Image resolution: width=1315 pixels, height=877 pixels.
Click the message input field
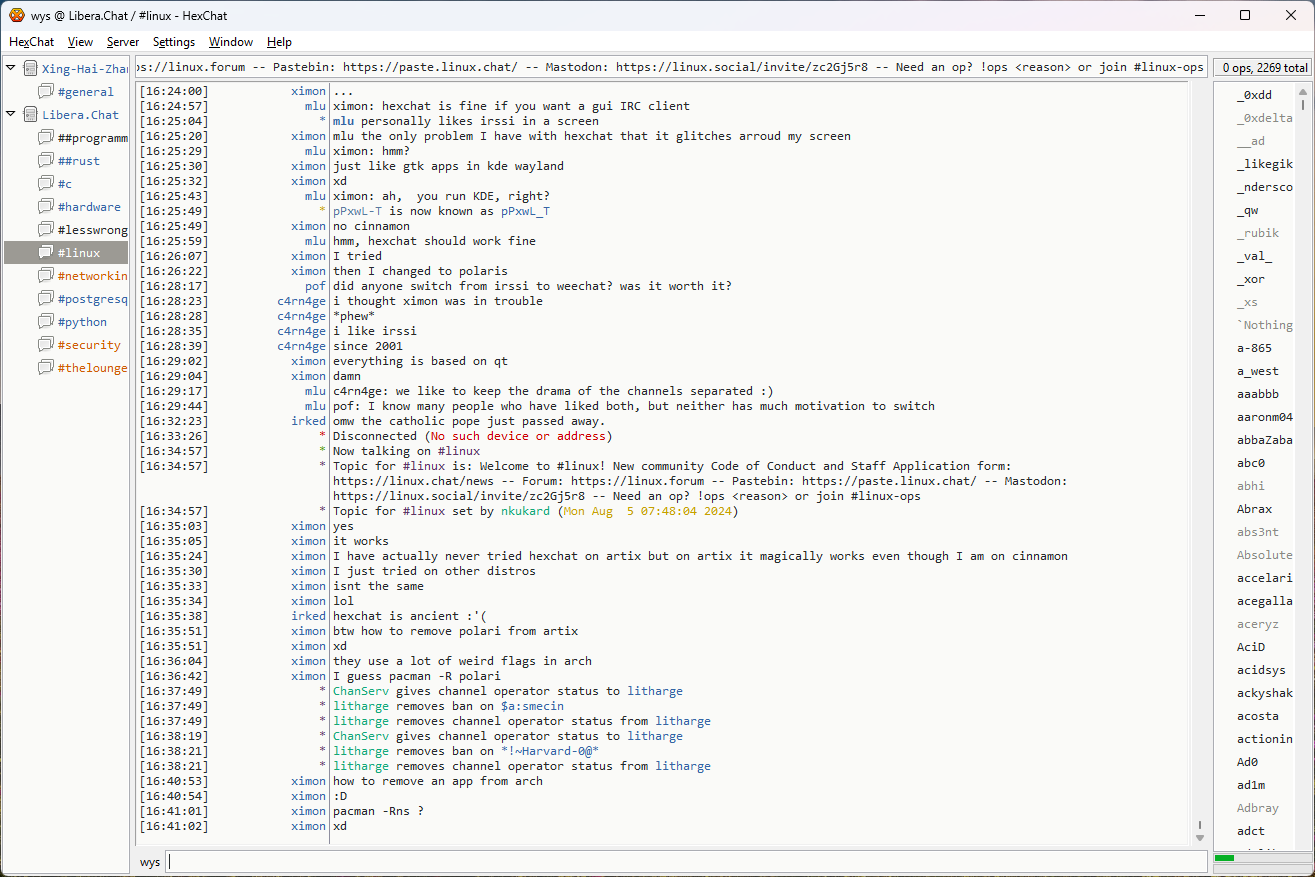point(685,862)
